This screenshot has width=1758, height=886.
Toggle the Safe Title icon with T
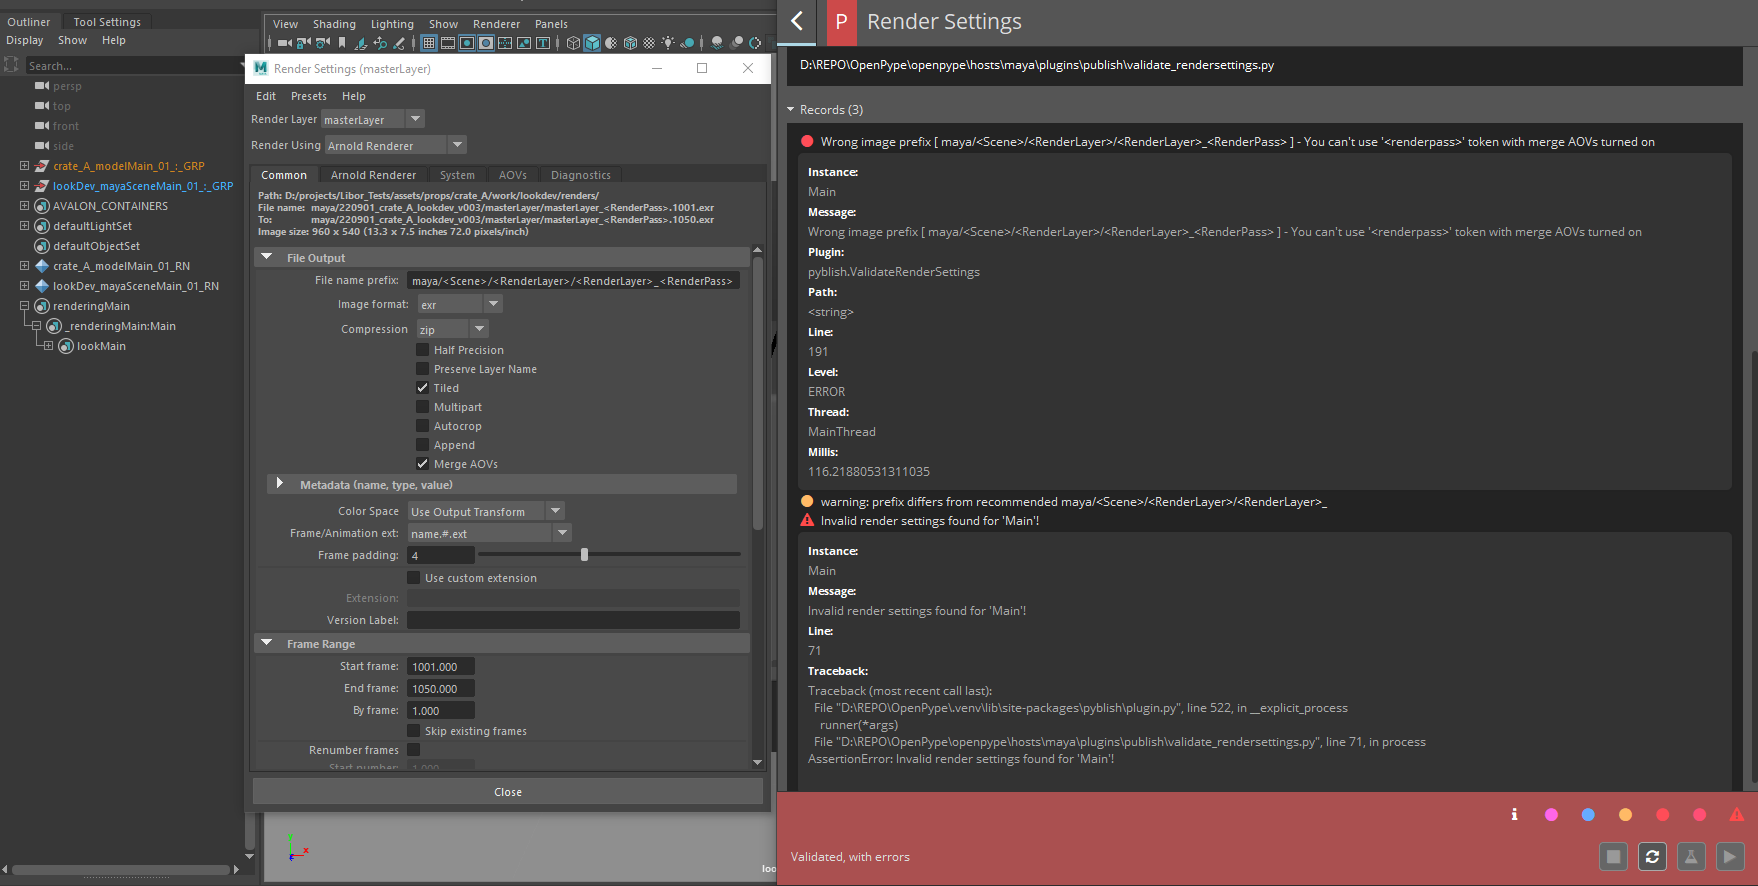[x=543, y=43]
